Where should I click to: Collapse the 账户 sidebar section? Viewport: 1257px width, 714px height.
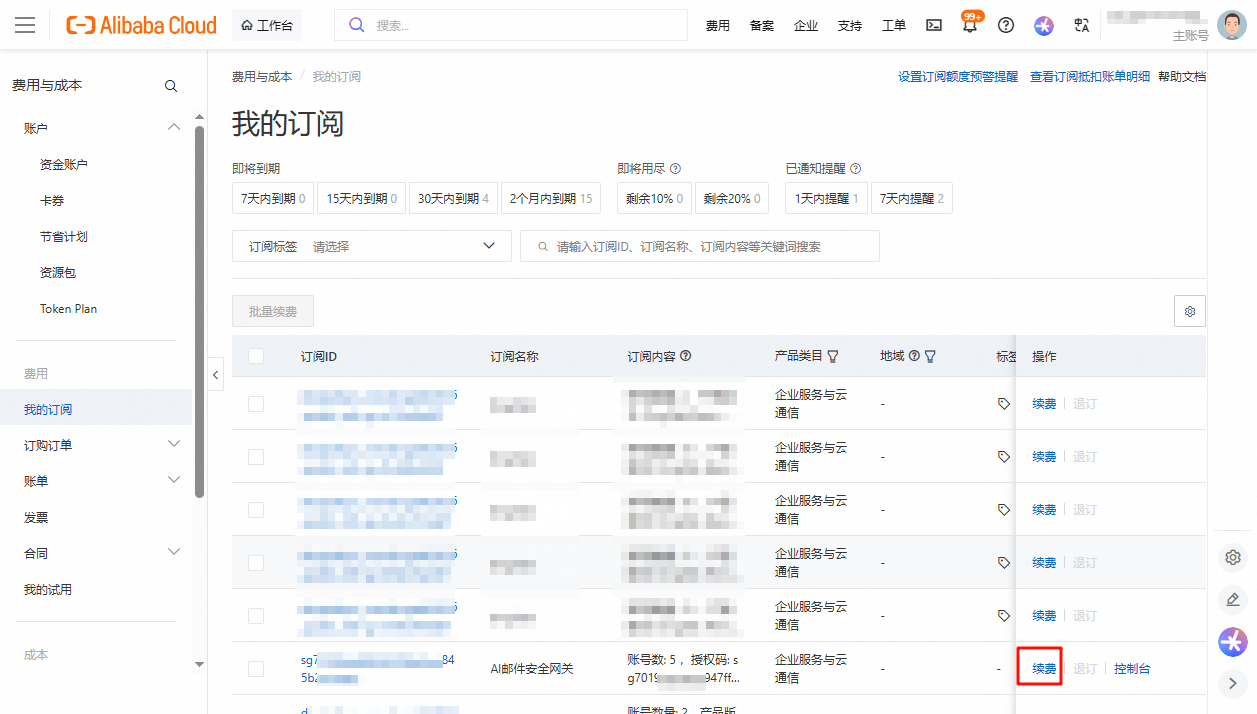(x=174, y=127)
